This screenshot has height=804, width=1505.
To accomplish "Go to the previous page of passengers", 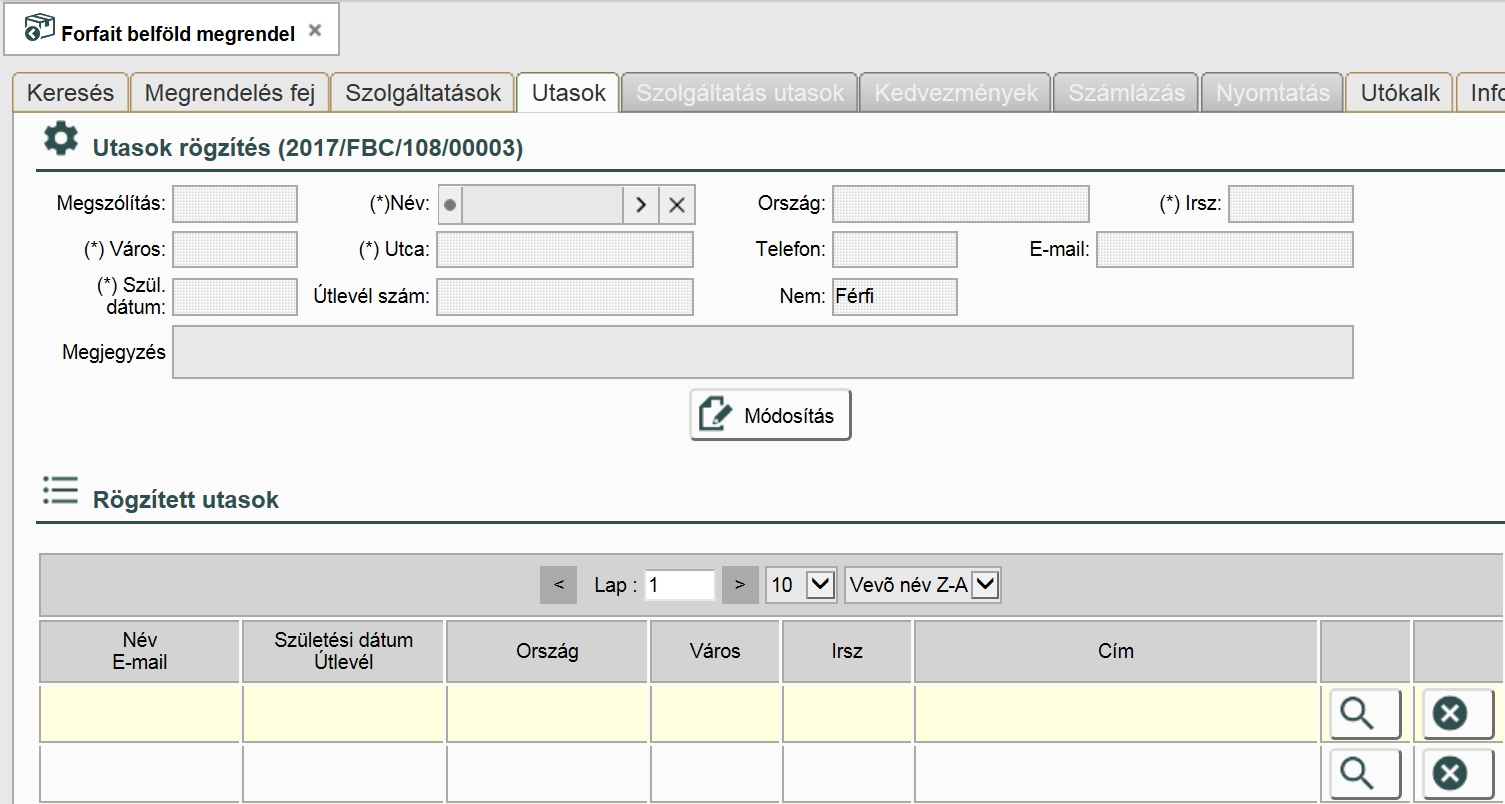I will (559, 585).
